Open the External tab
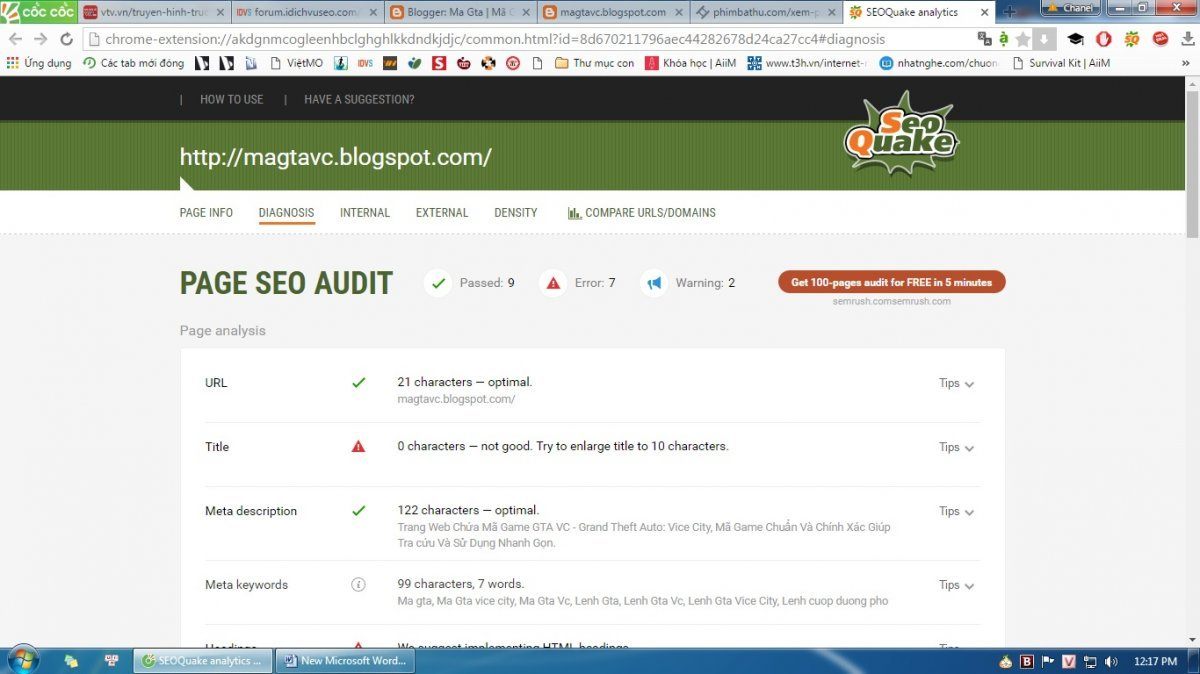The height and width of the screenshot is (674, 1200). pos(442,213)
